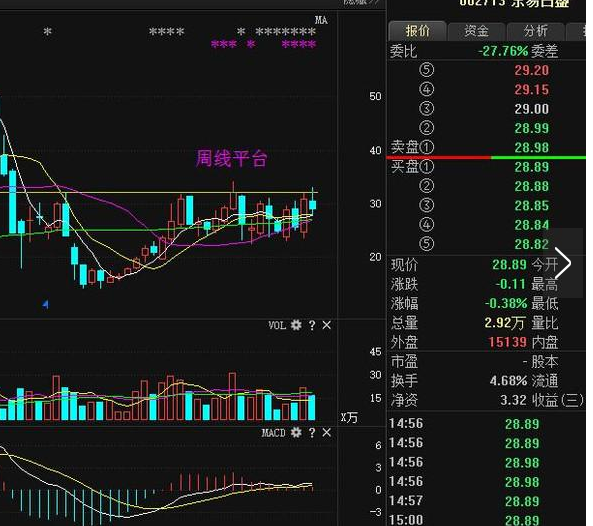Screen dimensions: 593x526
Task: Select buy level 2 price 28.88
Action: [531, 186]
